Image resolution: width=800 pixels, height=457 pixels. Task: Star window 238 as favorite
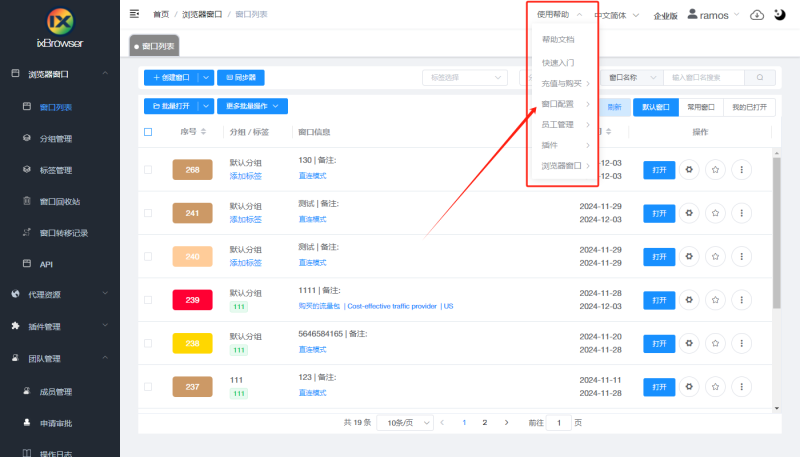(715, 343)
